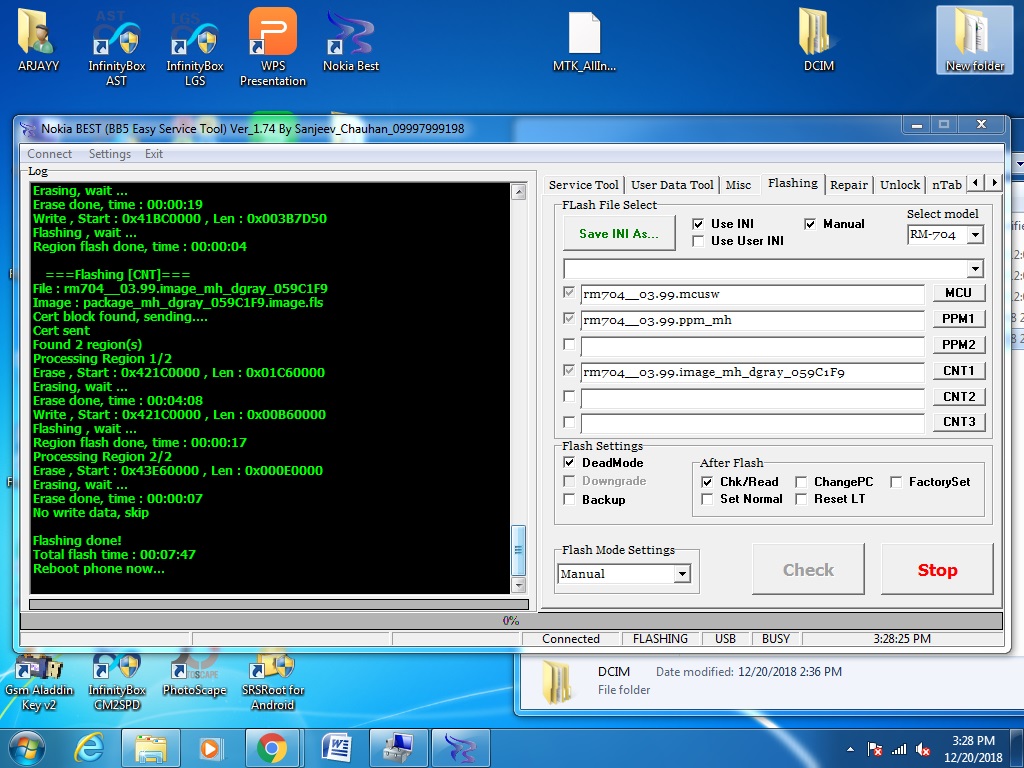
Task: Switch to the User Data Tool tab
Action: point(672,185)
